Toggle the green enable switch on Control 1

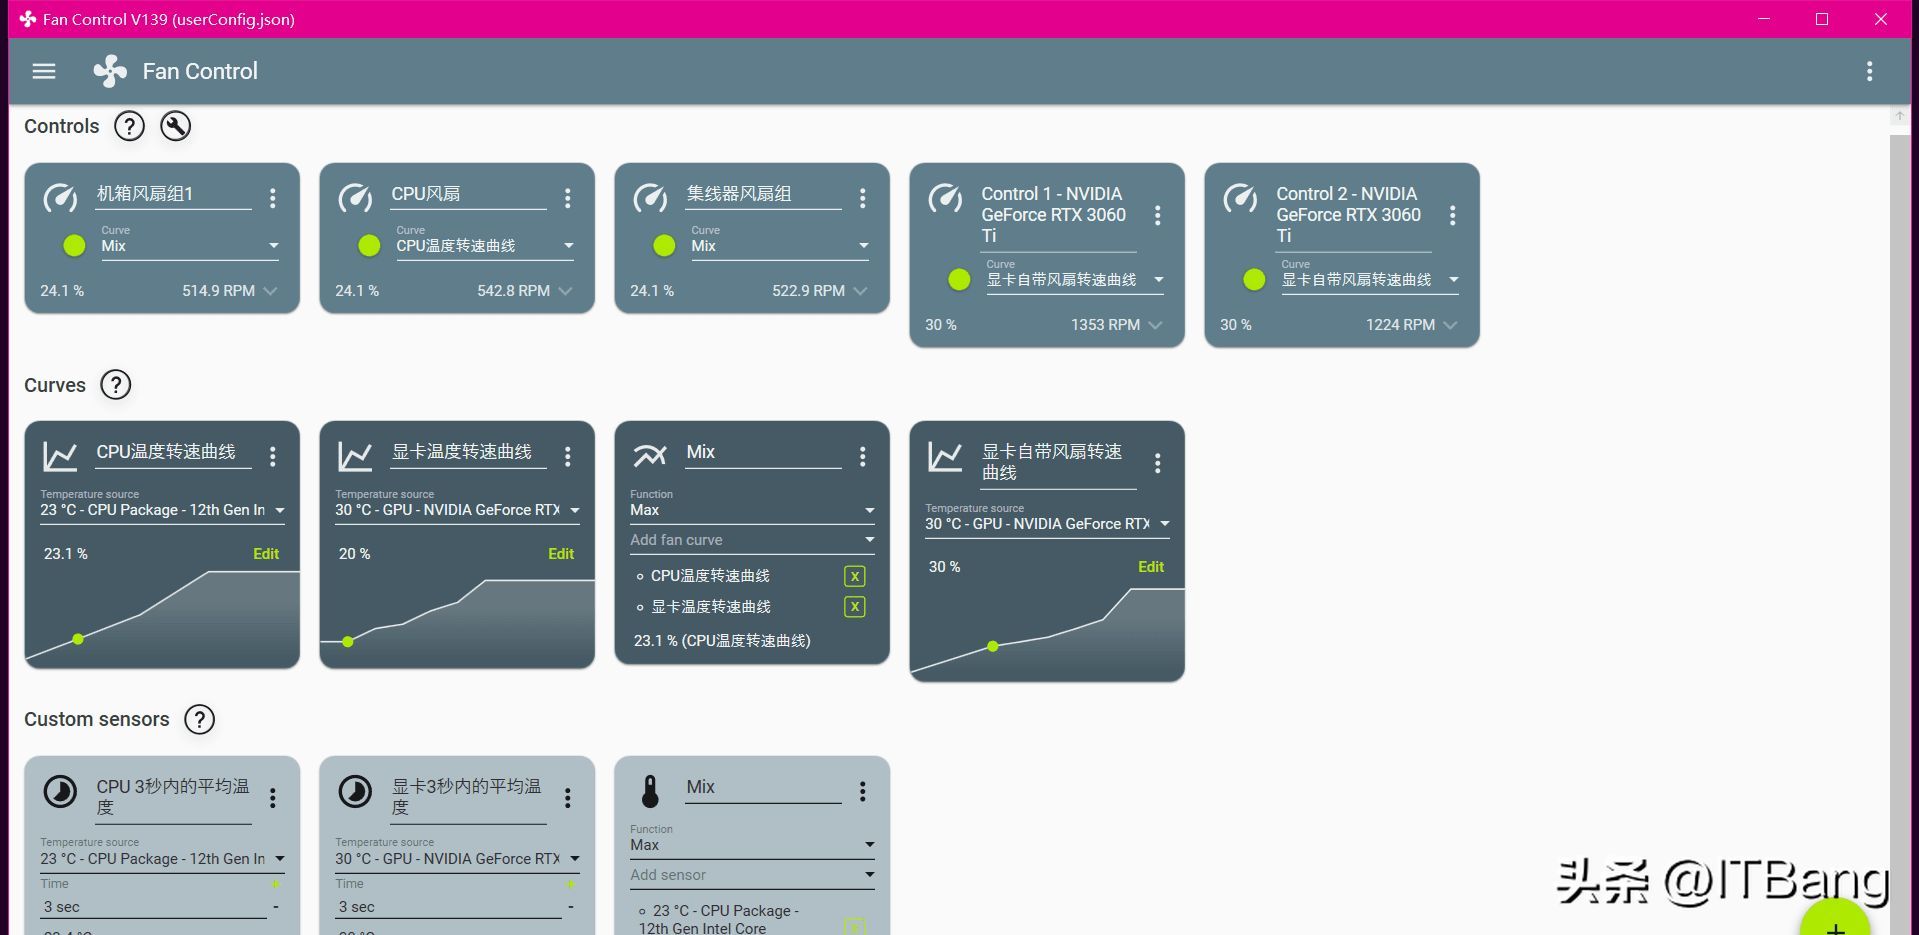pyautogui.click(x=959, y=279)
